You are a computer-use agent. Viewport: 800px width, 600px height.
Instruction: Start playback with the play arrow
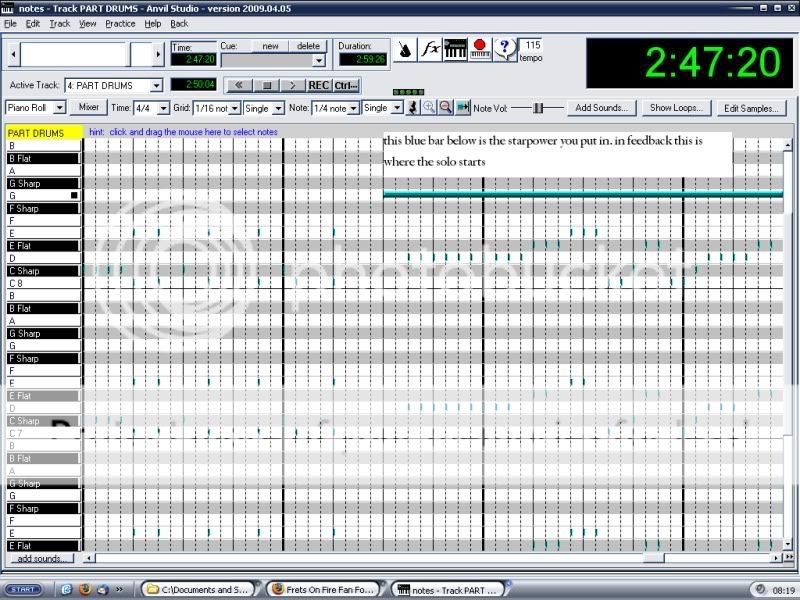pos(293,85)
